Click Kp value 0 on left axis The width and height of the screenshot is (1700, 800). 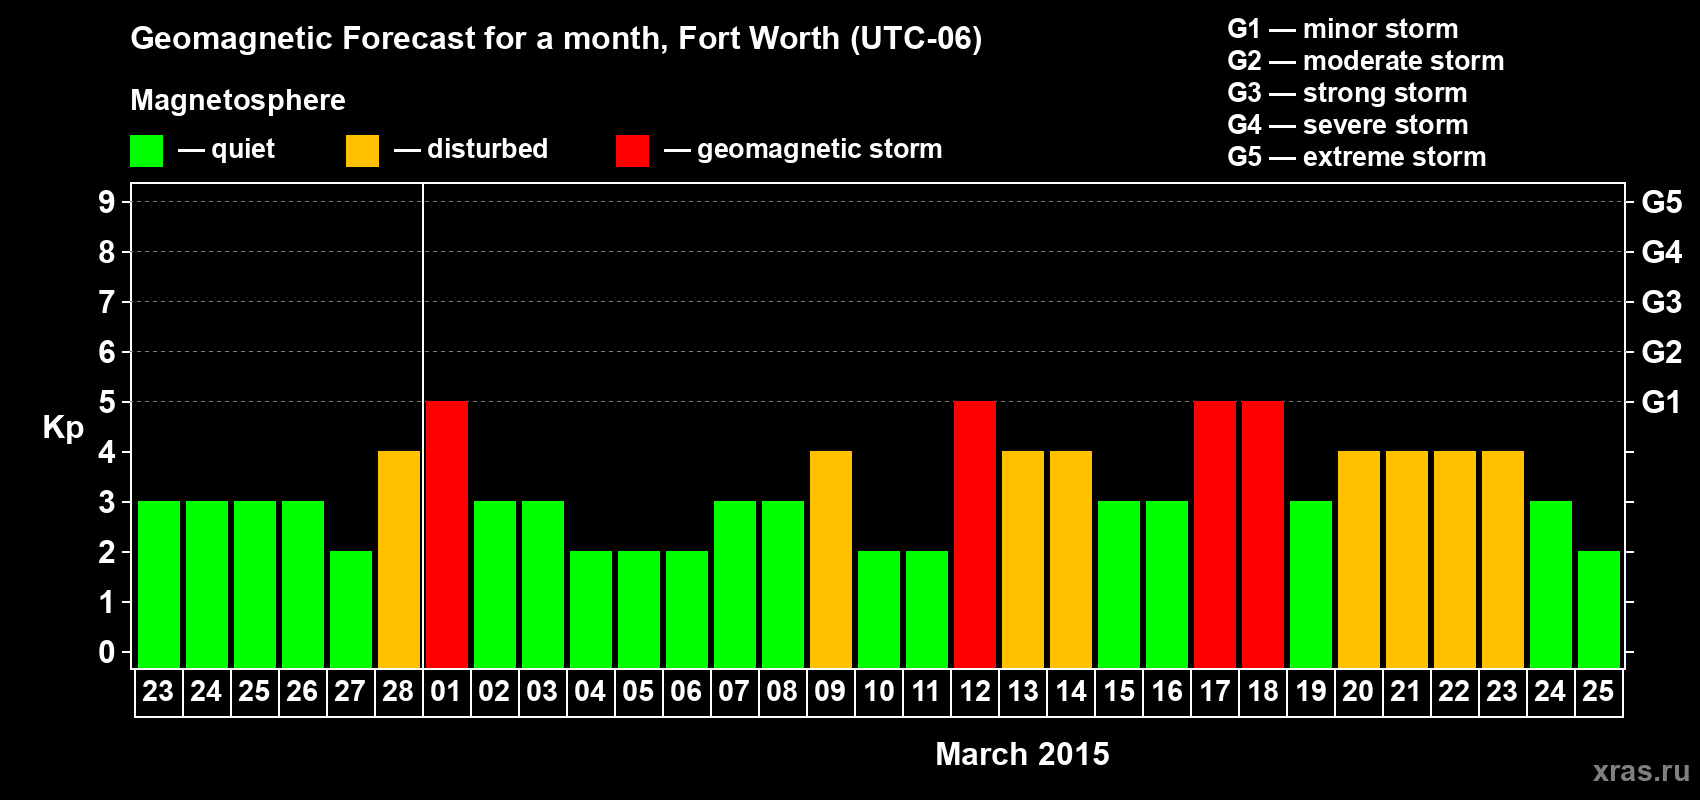pos(107,652)
